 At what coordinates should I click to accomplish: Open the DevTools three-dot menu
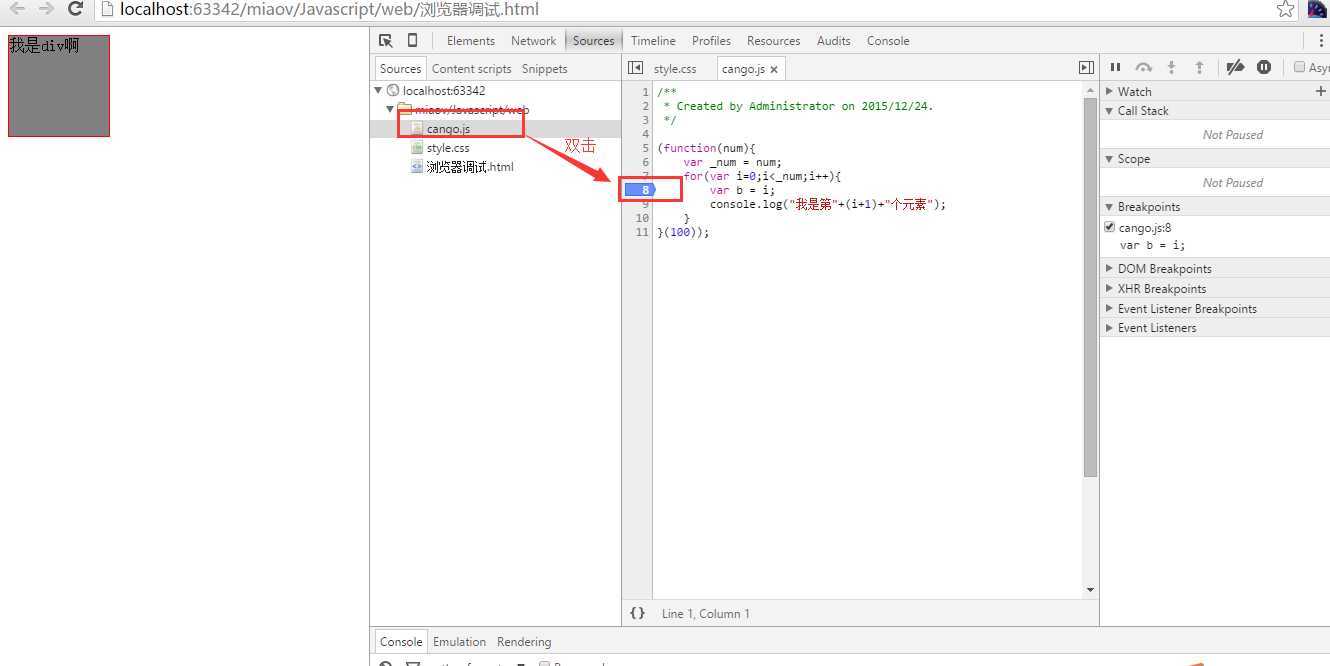pyautogui.click(x=1320, y=41)
